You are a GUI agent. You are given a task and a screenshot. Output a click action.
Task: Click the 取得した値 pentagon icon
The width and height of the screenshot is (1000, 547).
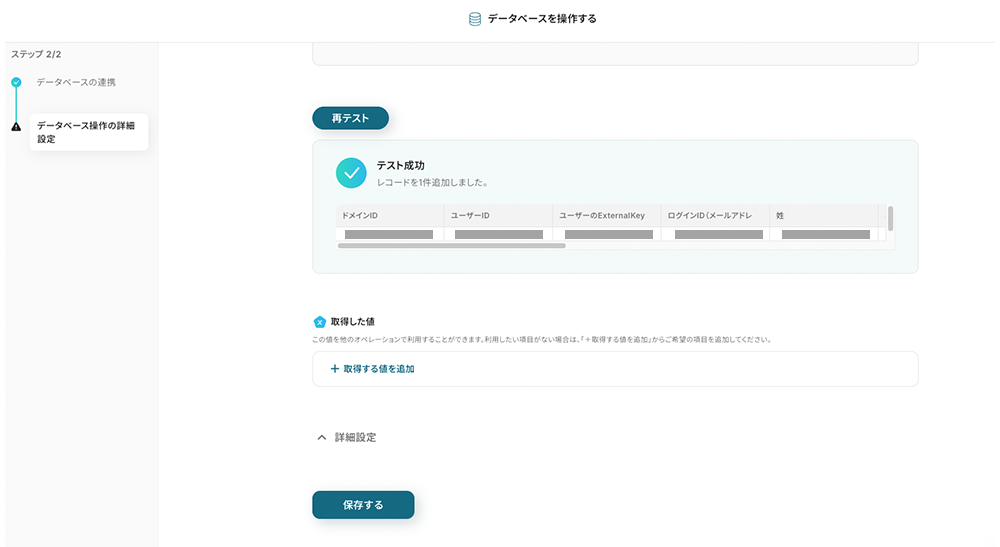pyautogui.click(x=320, y=322)
